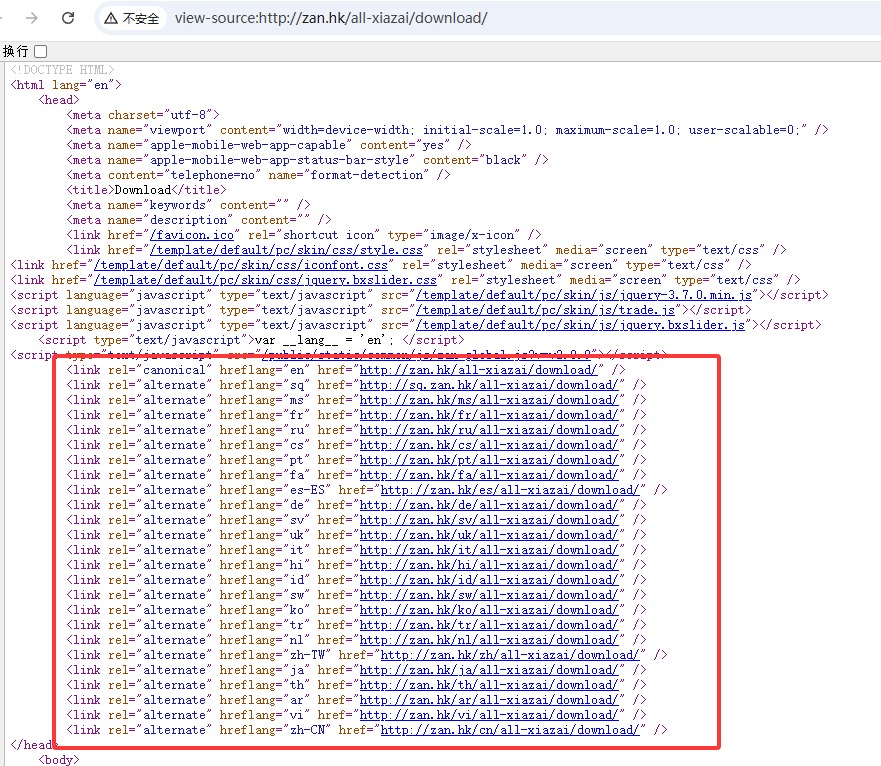Screen dimensions: 881x766
Task: Click the meta description source line
Action: (199, 220)
